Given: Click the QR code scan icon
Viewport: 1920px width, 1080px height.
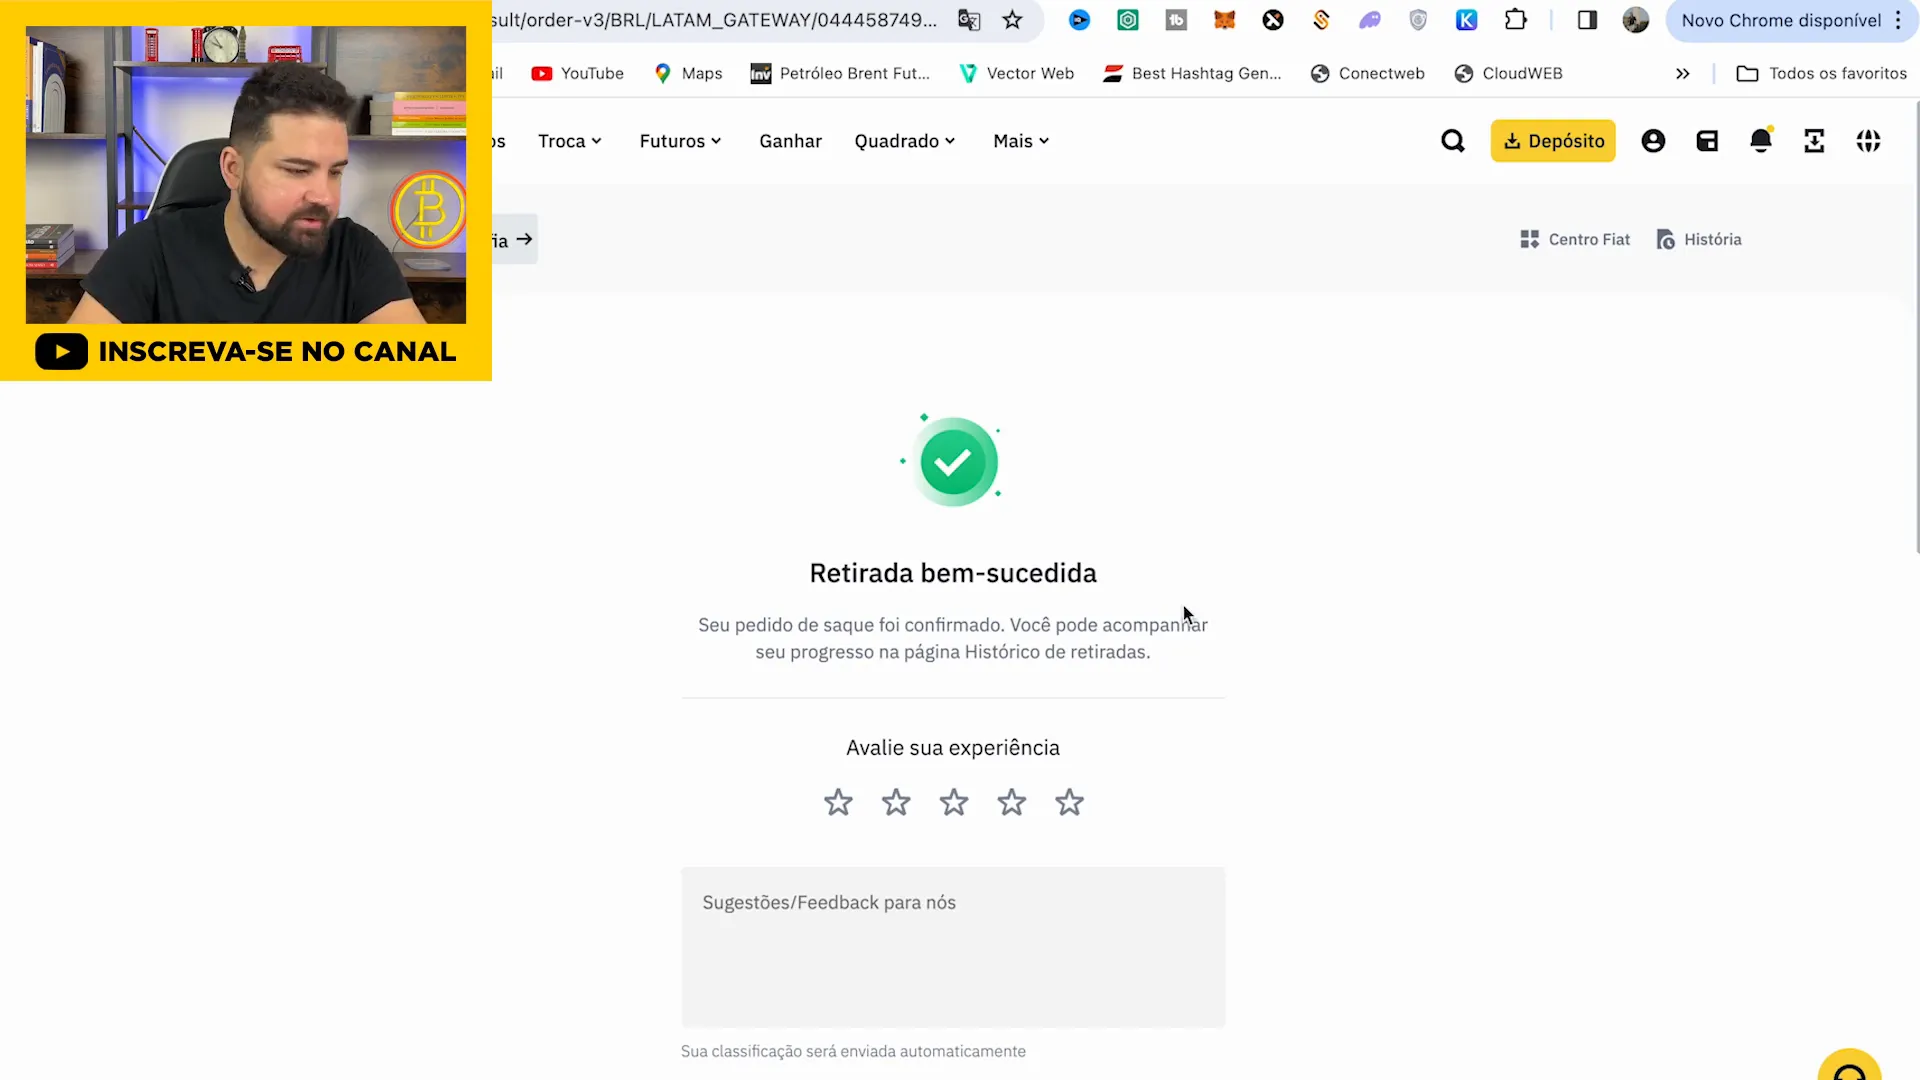Looking at the screenshot, I should point(1816,141).
